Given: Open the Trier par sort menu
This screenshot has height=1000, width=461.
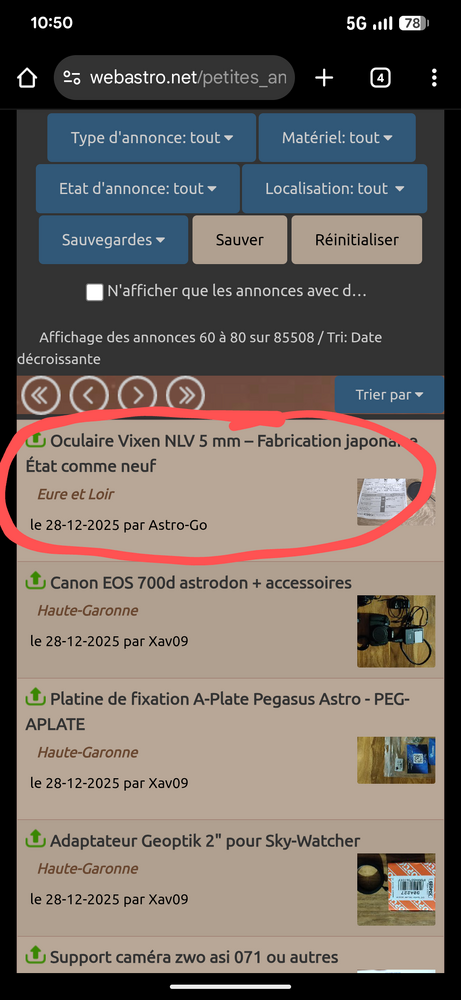Looking at the screenshot, I should click(x=389, y=395).
